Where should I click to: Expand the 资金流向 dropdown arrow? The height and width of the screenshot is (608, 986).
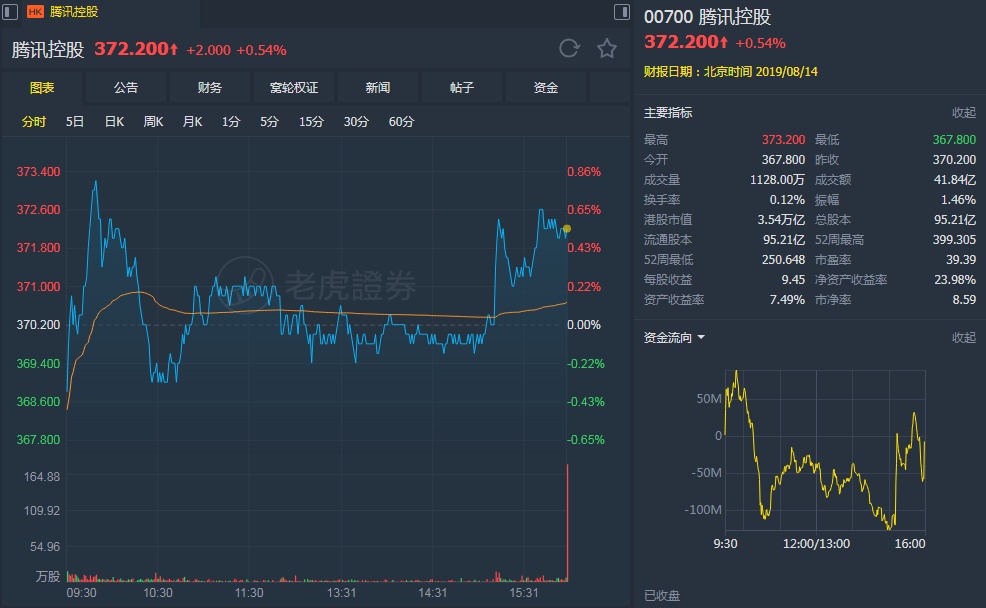(x=701, y=338)
